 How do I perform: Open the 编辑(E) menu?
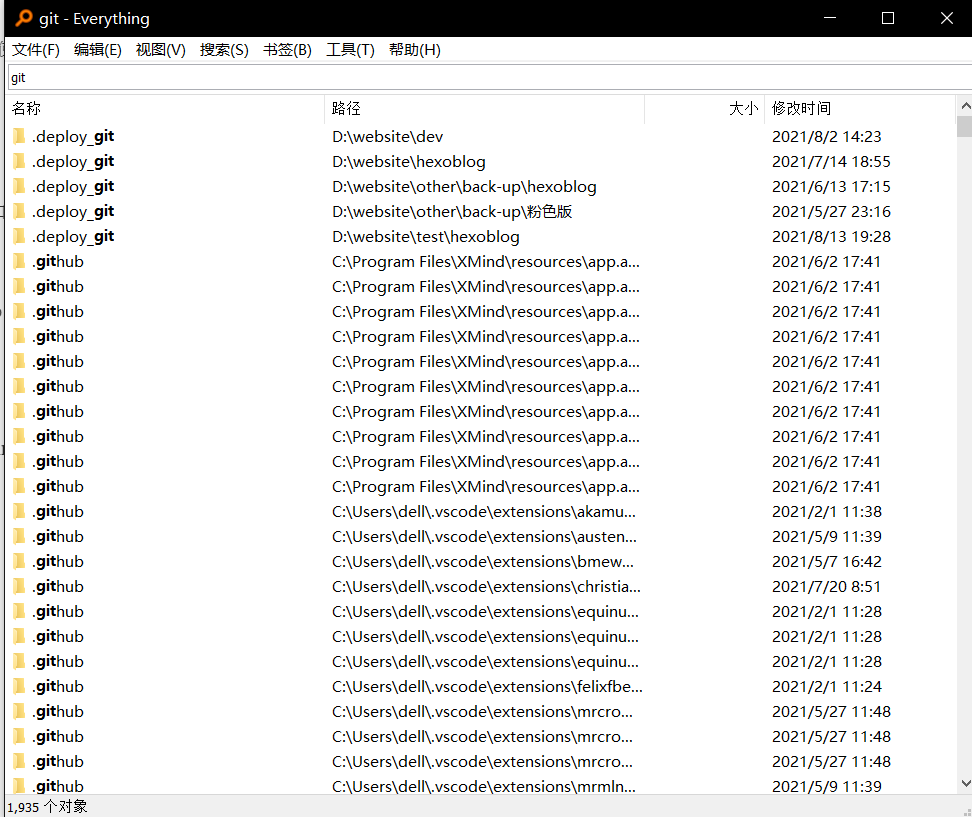click(x=97, y=50)
